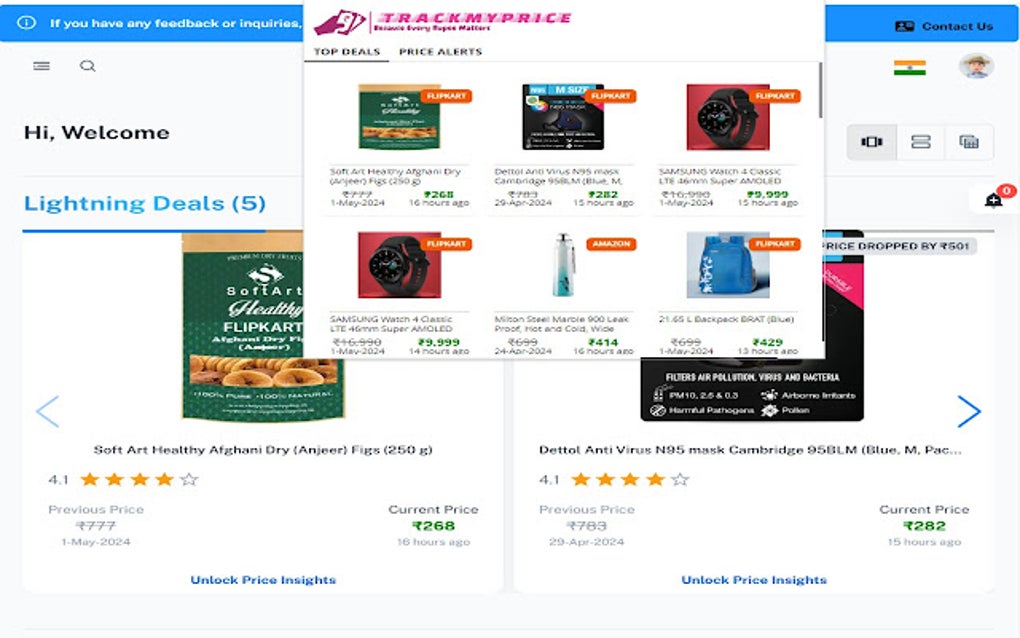Screen dimensions: 1020x638
Task: Click the popup's vertical scrollbar
Action: (821, 90)
